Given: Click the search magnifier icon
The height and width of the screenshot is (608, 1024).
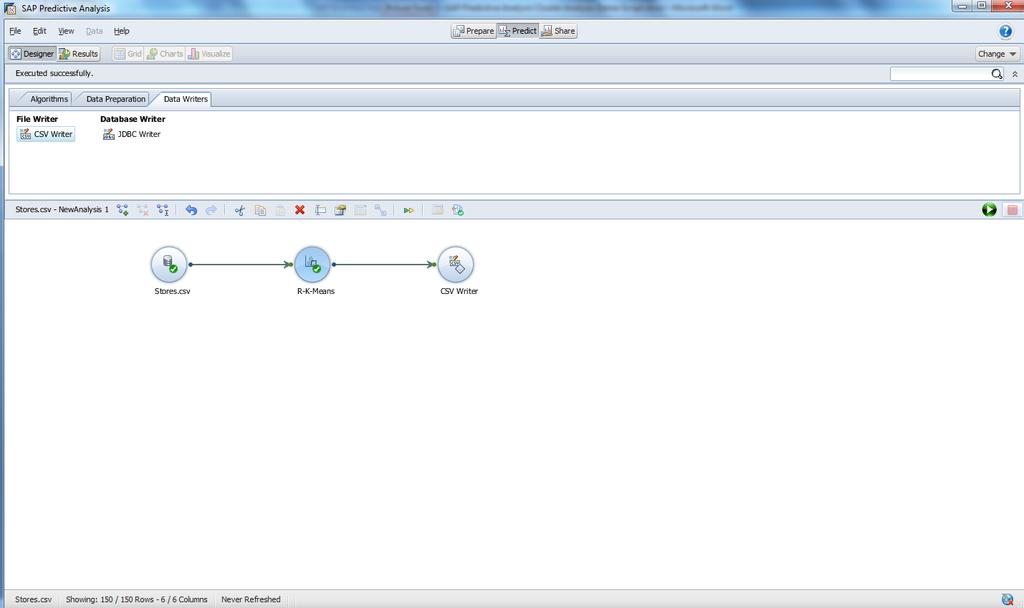Looking at the screenshot, I should coord(997,74).
